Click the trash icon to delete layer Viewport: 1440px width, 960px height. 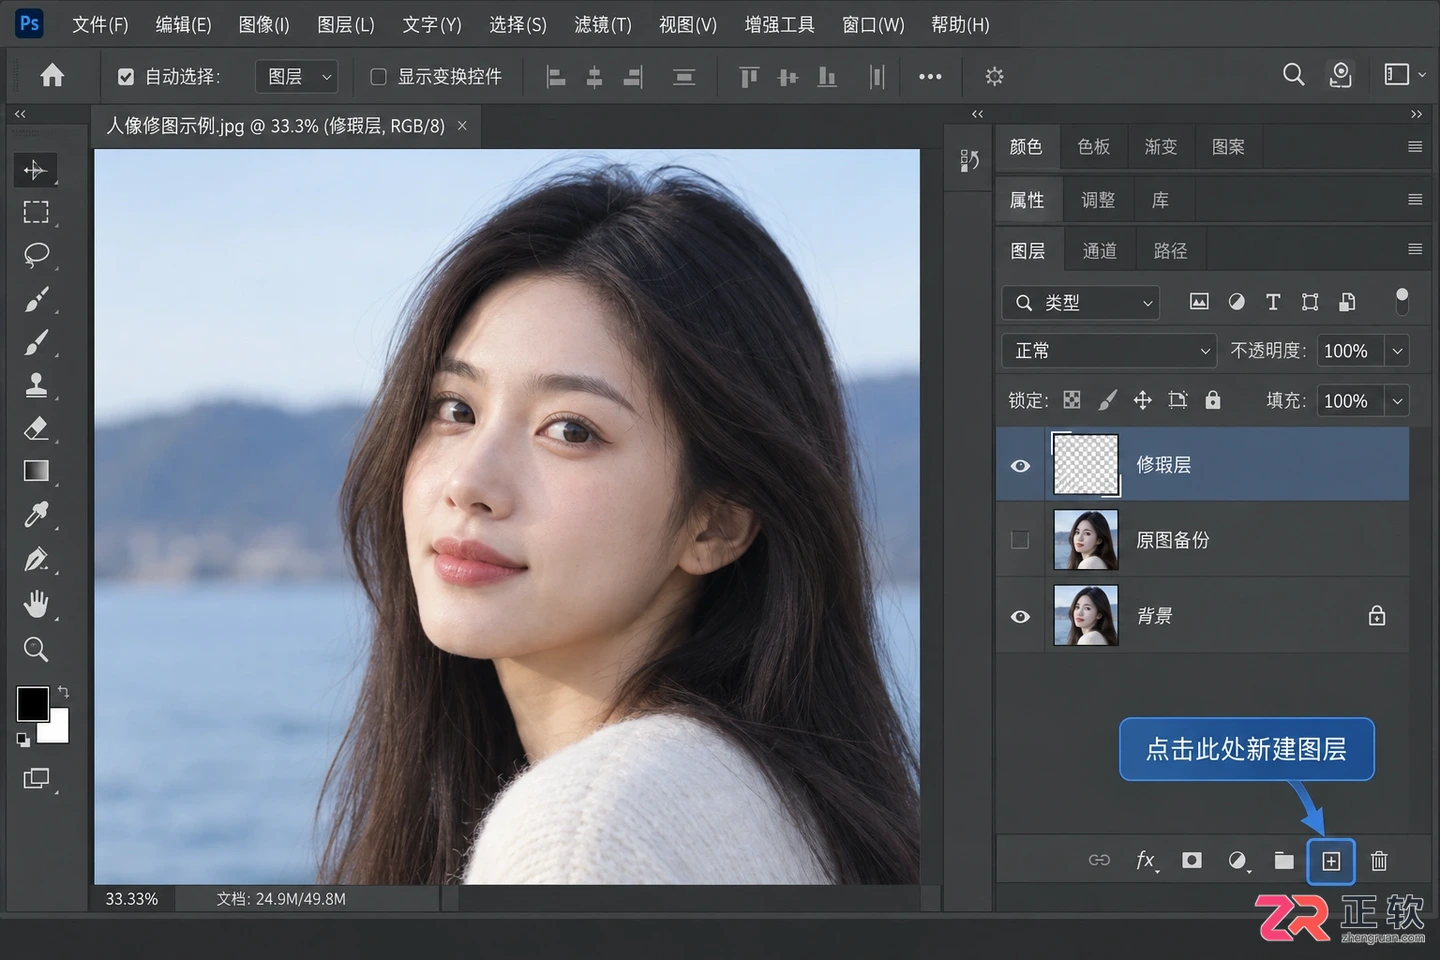tap(1379, 861)
